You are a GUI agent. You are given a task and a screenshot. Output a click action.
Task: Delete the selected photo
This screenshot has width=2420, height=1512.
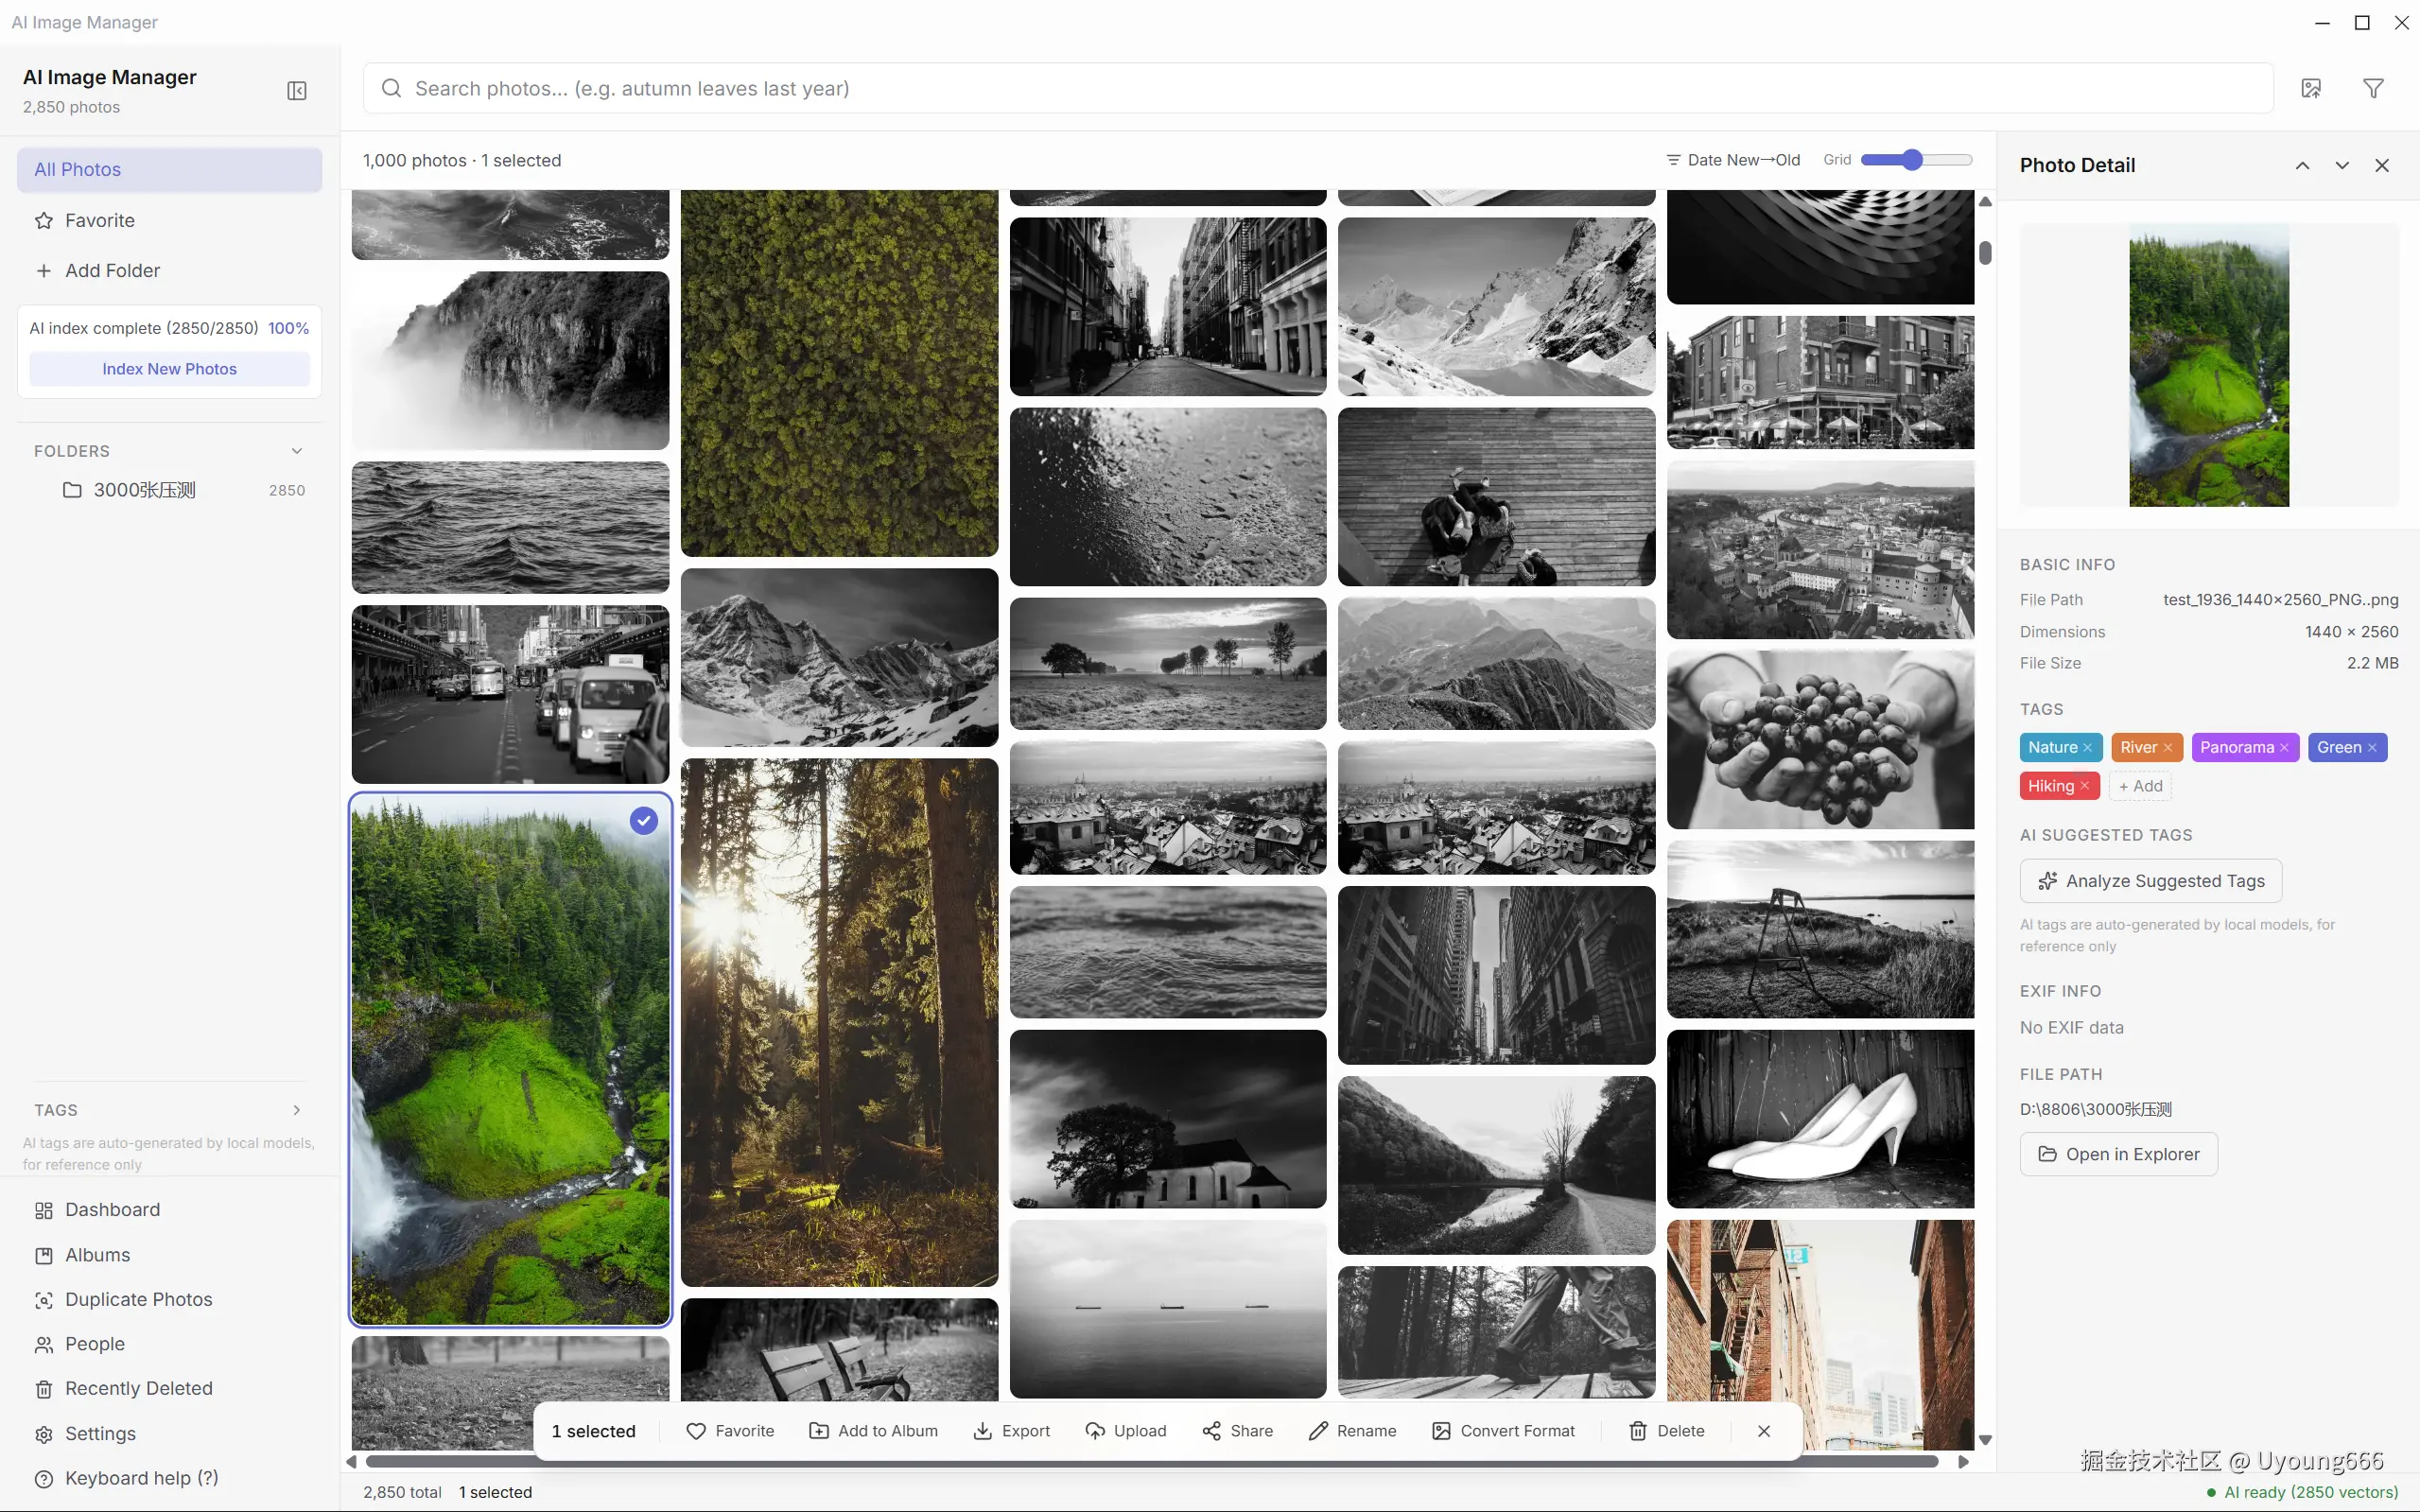(1666, 1431)
